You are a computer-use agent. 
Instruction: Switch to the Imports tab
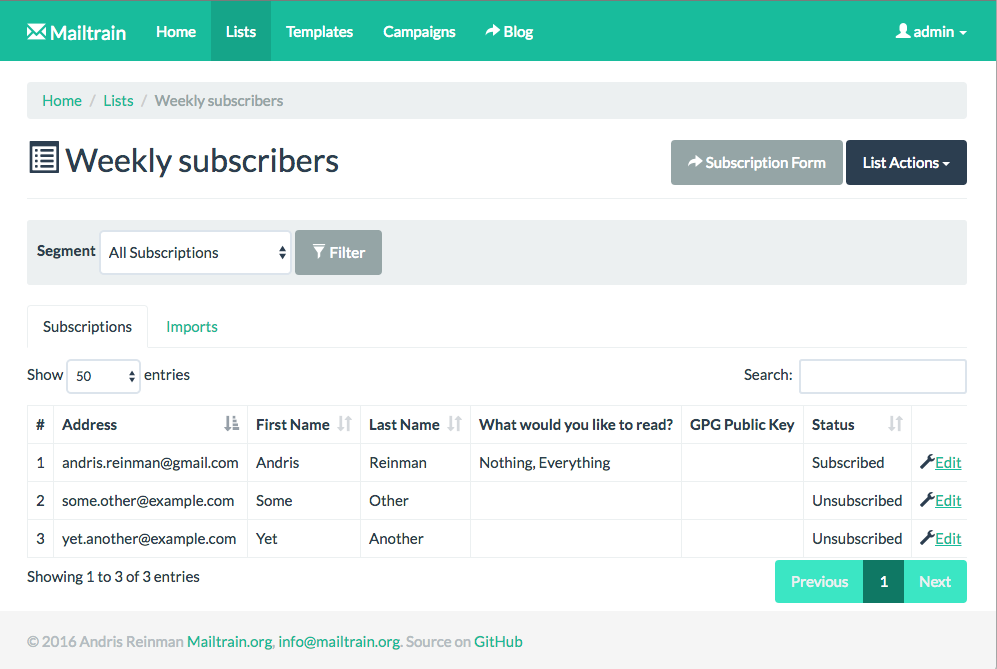(x=192, y=327)
